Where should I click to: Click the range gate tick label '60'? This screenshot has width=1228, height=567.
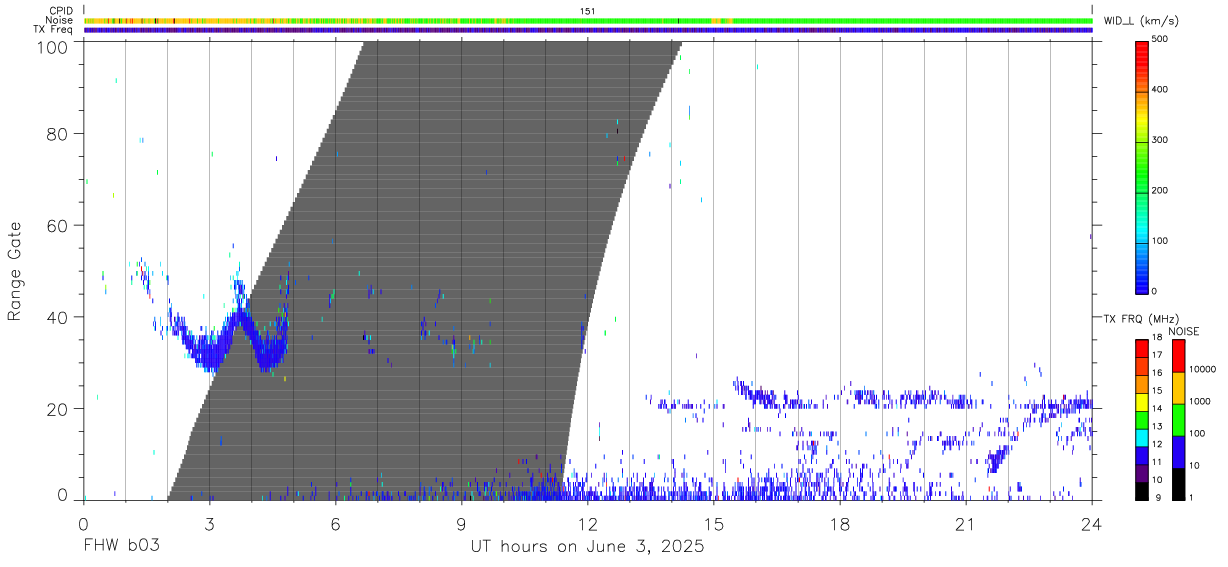pos(59,226)
